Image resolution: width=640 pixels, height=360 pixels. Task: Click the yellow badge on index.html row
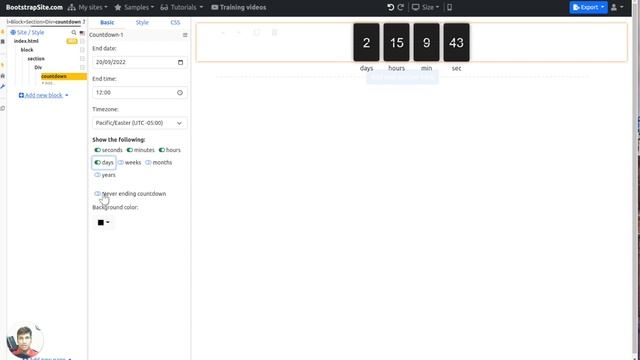click(72, 41)
